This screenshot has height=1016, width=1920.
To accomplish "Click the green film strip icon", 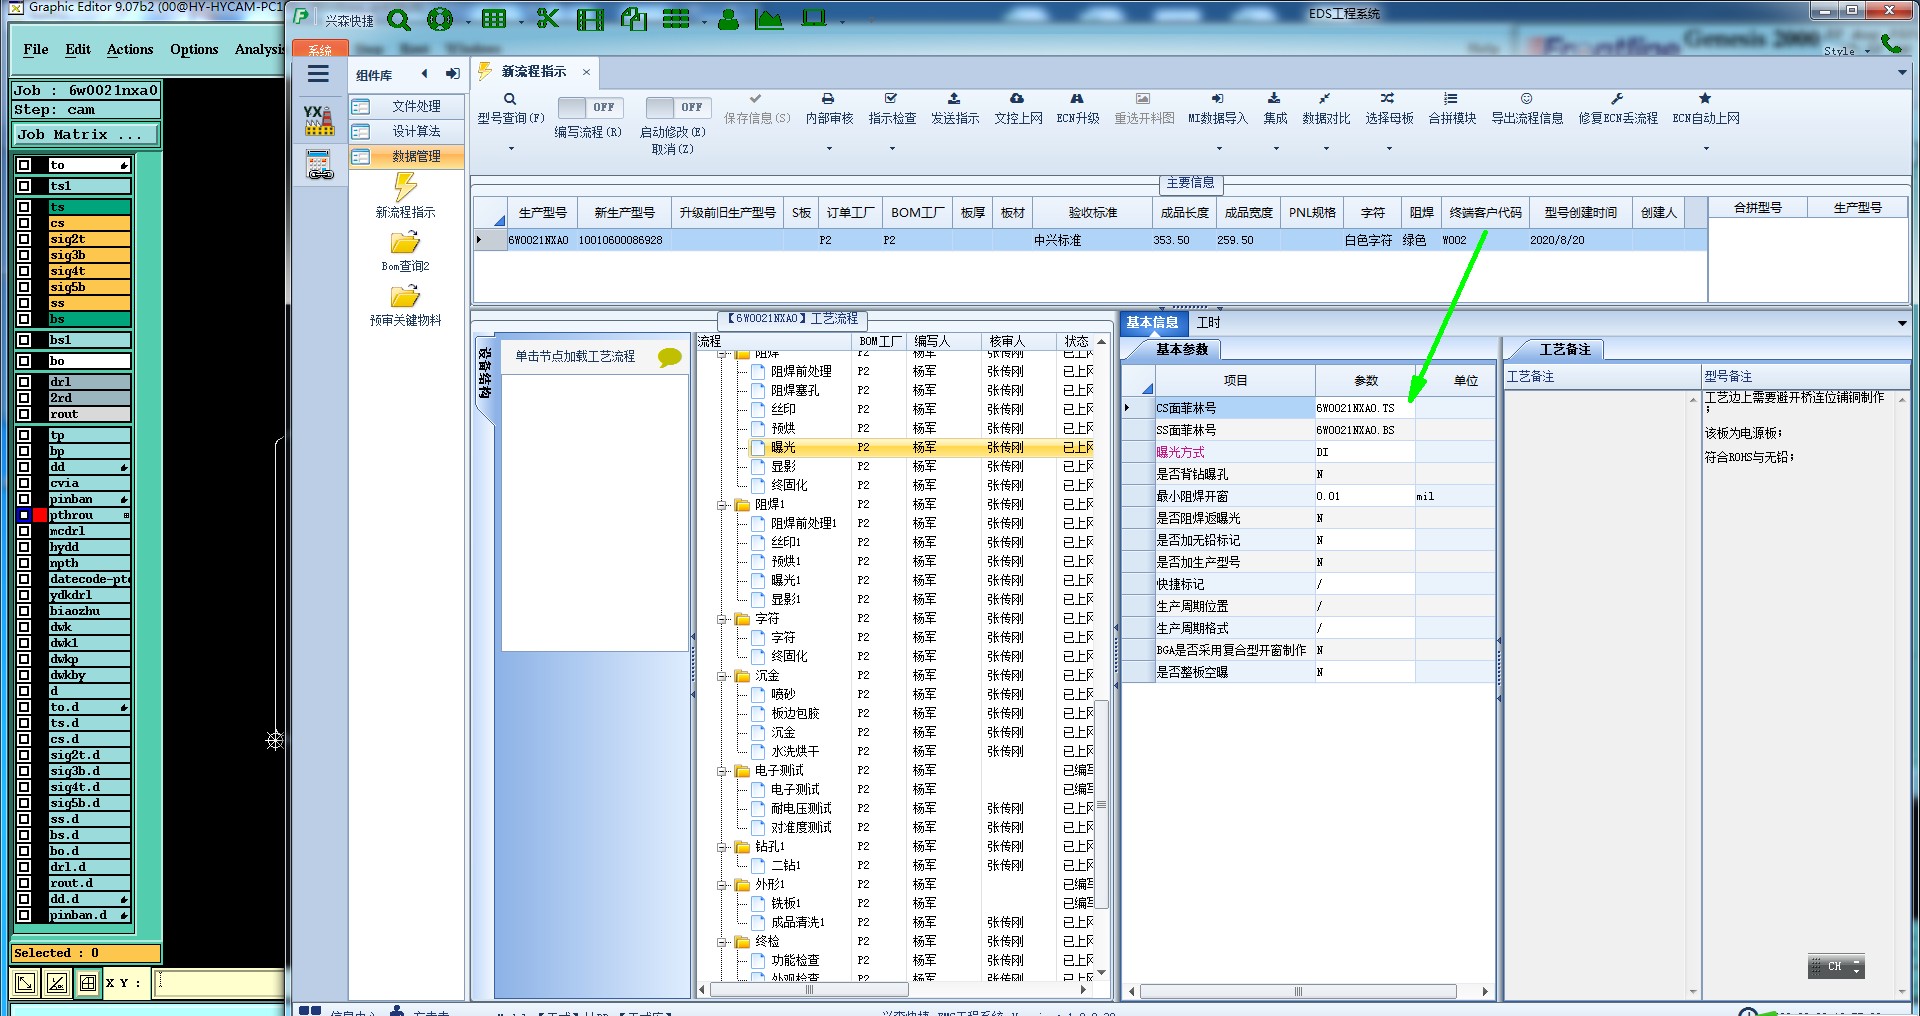I will tap(590, 19).
